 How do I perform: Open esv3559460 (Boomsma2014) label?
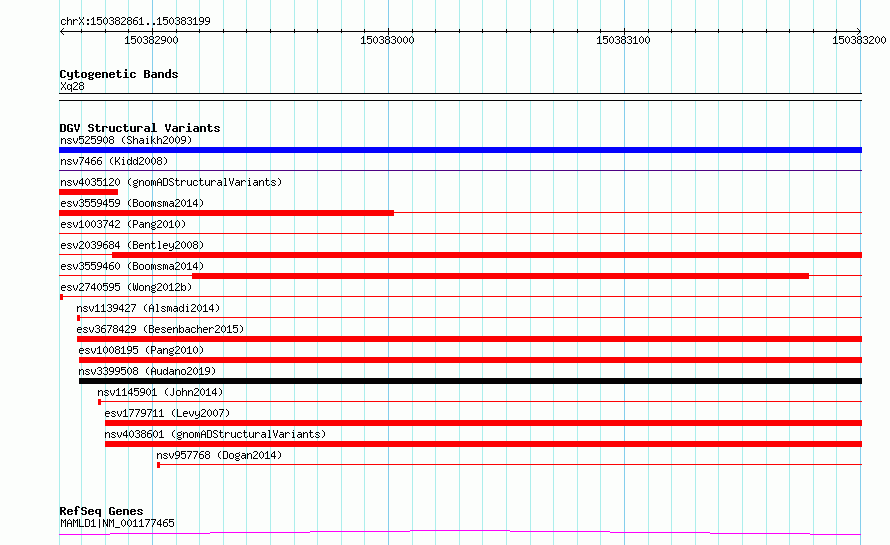tap(132, 266)
